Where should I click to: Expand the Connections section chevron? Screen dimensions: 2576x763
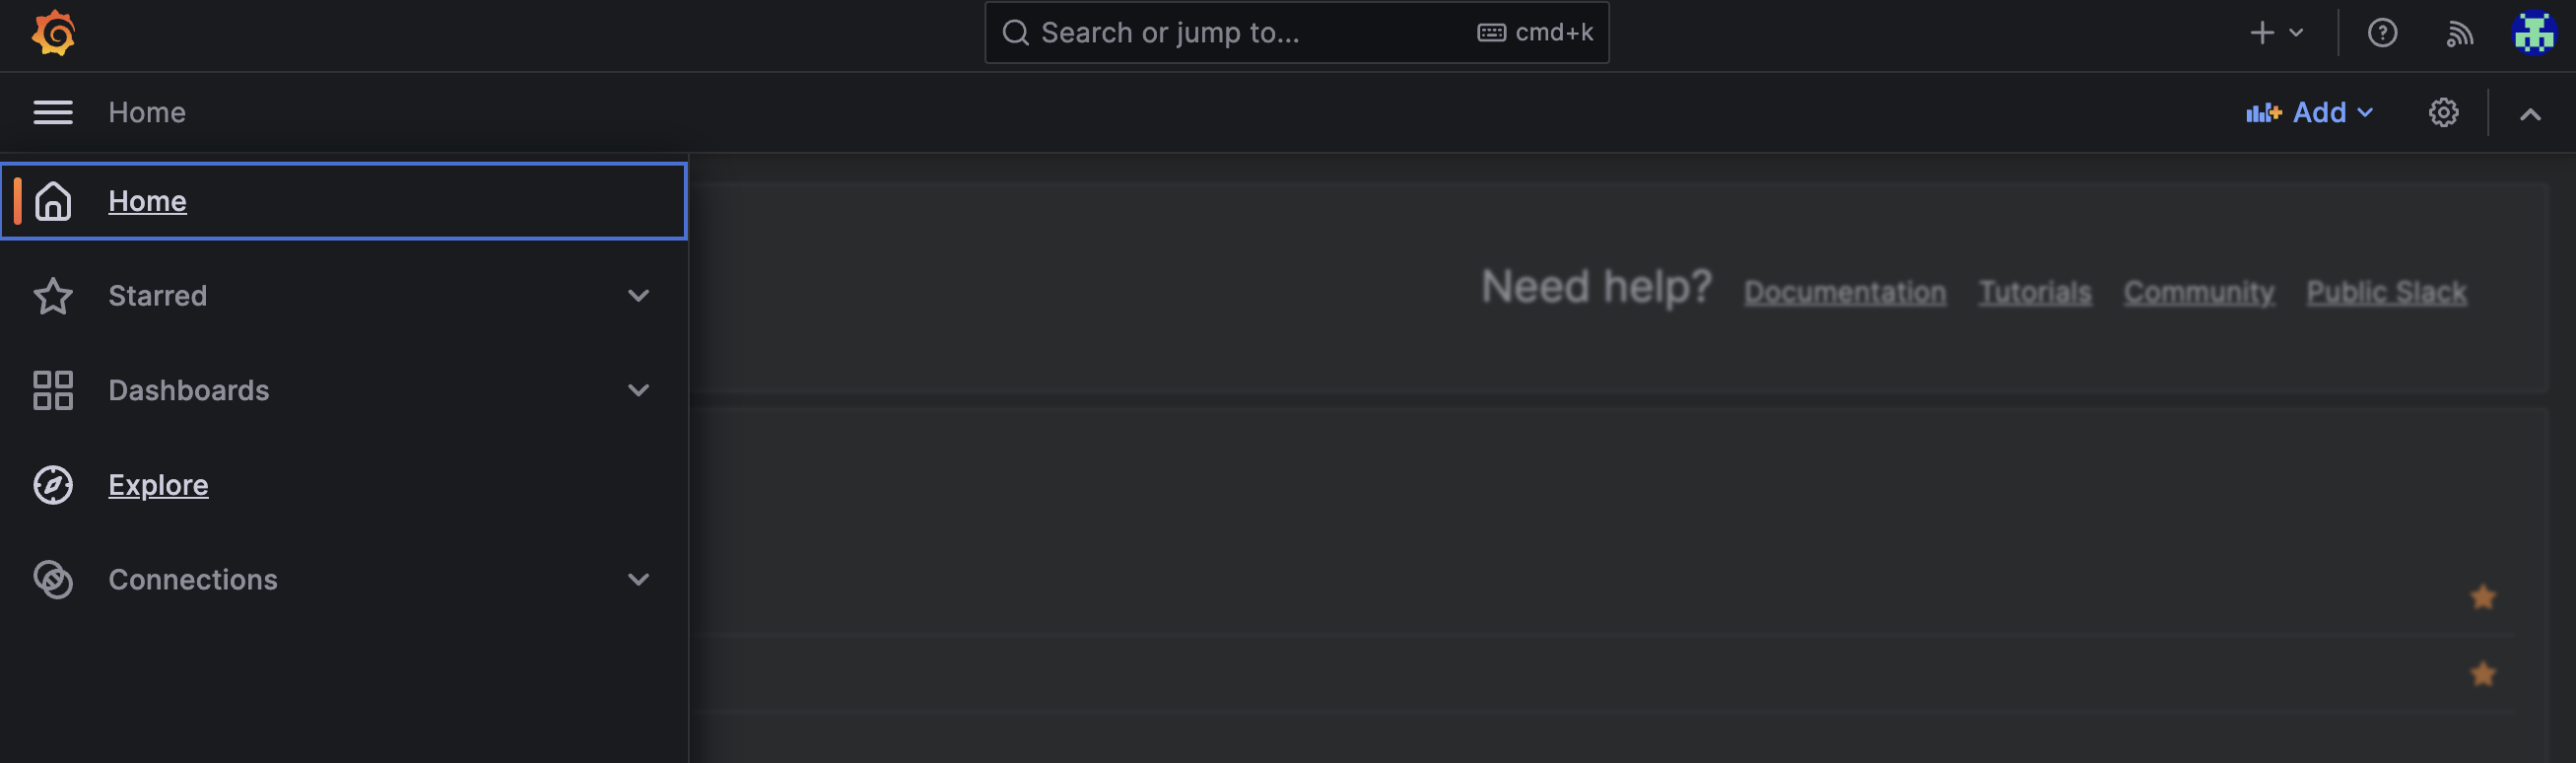638,580
